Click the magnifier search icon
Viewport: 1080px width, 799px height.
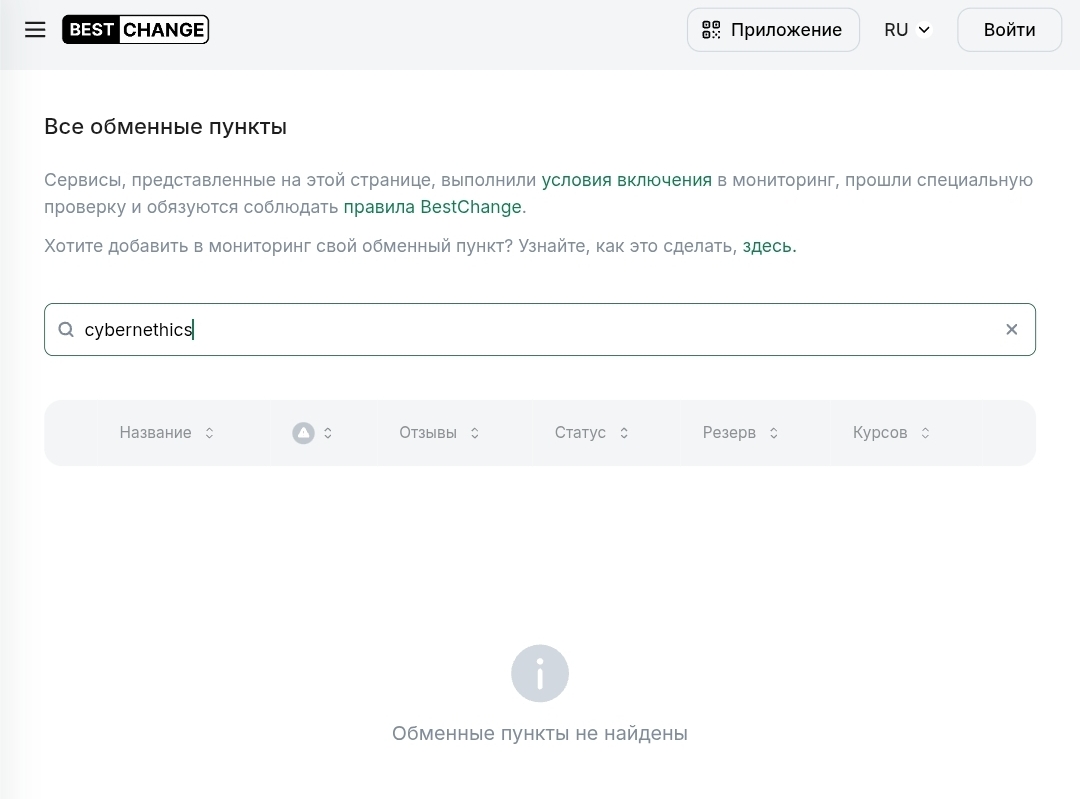click(66, 330)
